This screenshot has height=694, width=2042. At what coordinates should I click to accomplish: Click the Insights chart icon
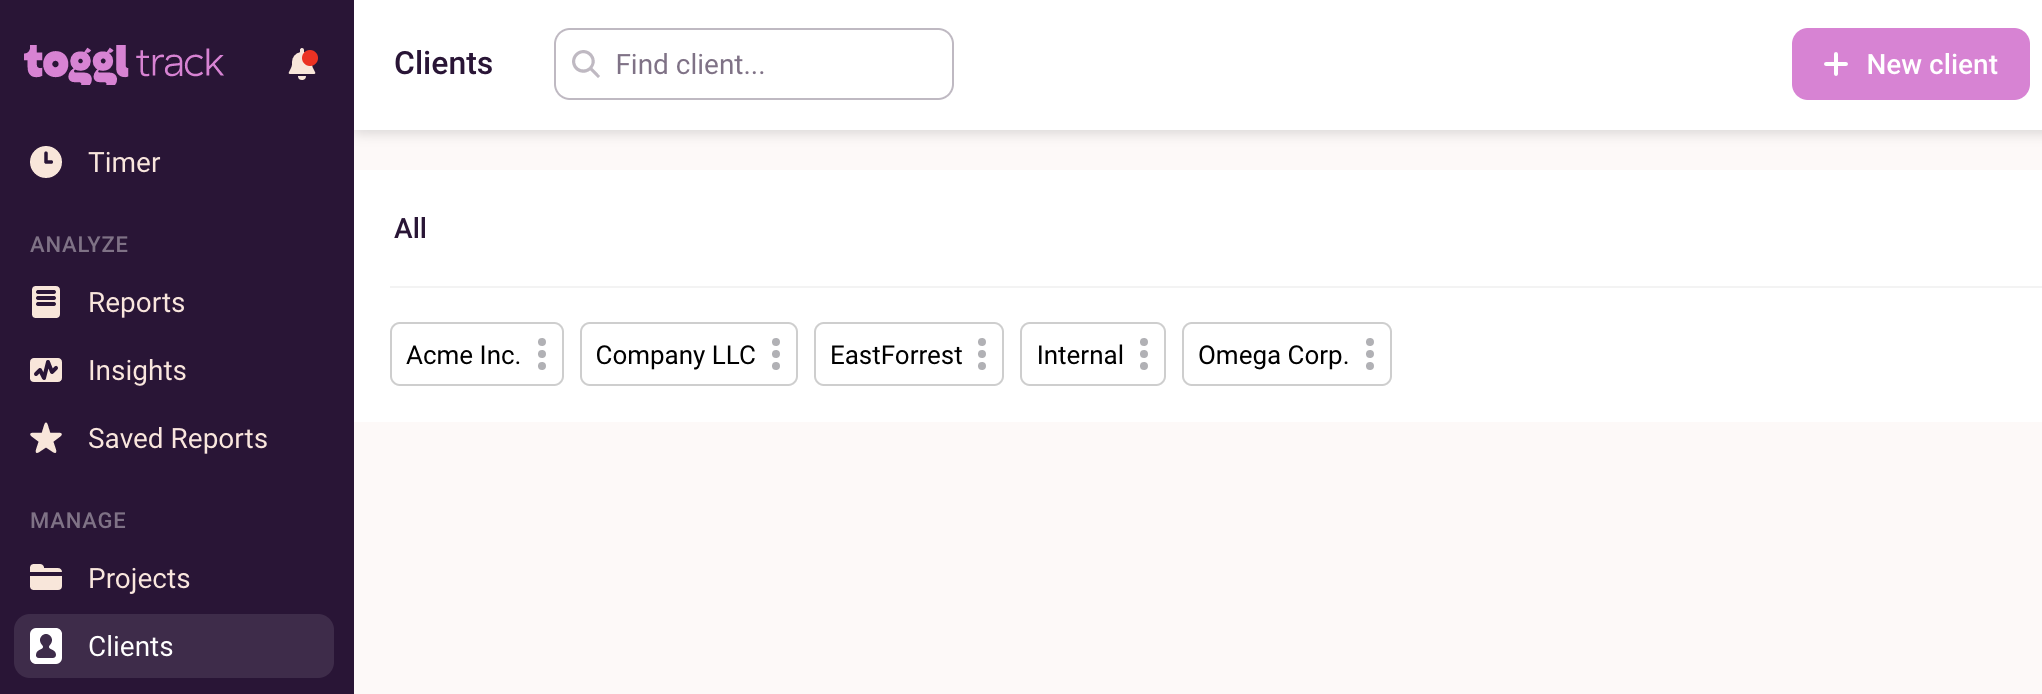tap(46, 370)
